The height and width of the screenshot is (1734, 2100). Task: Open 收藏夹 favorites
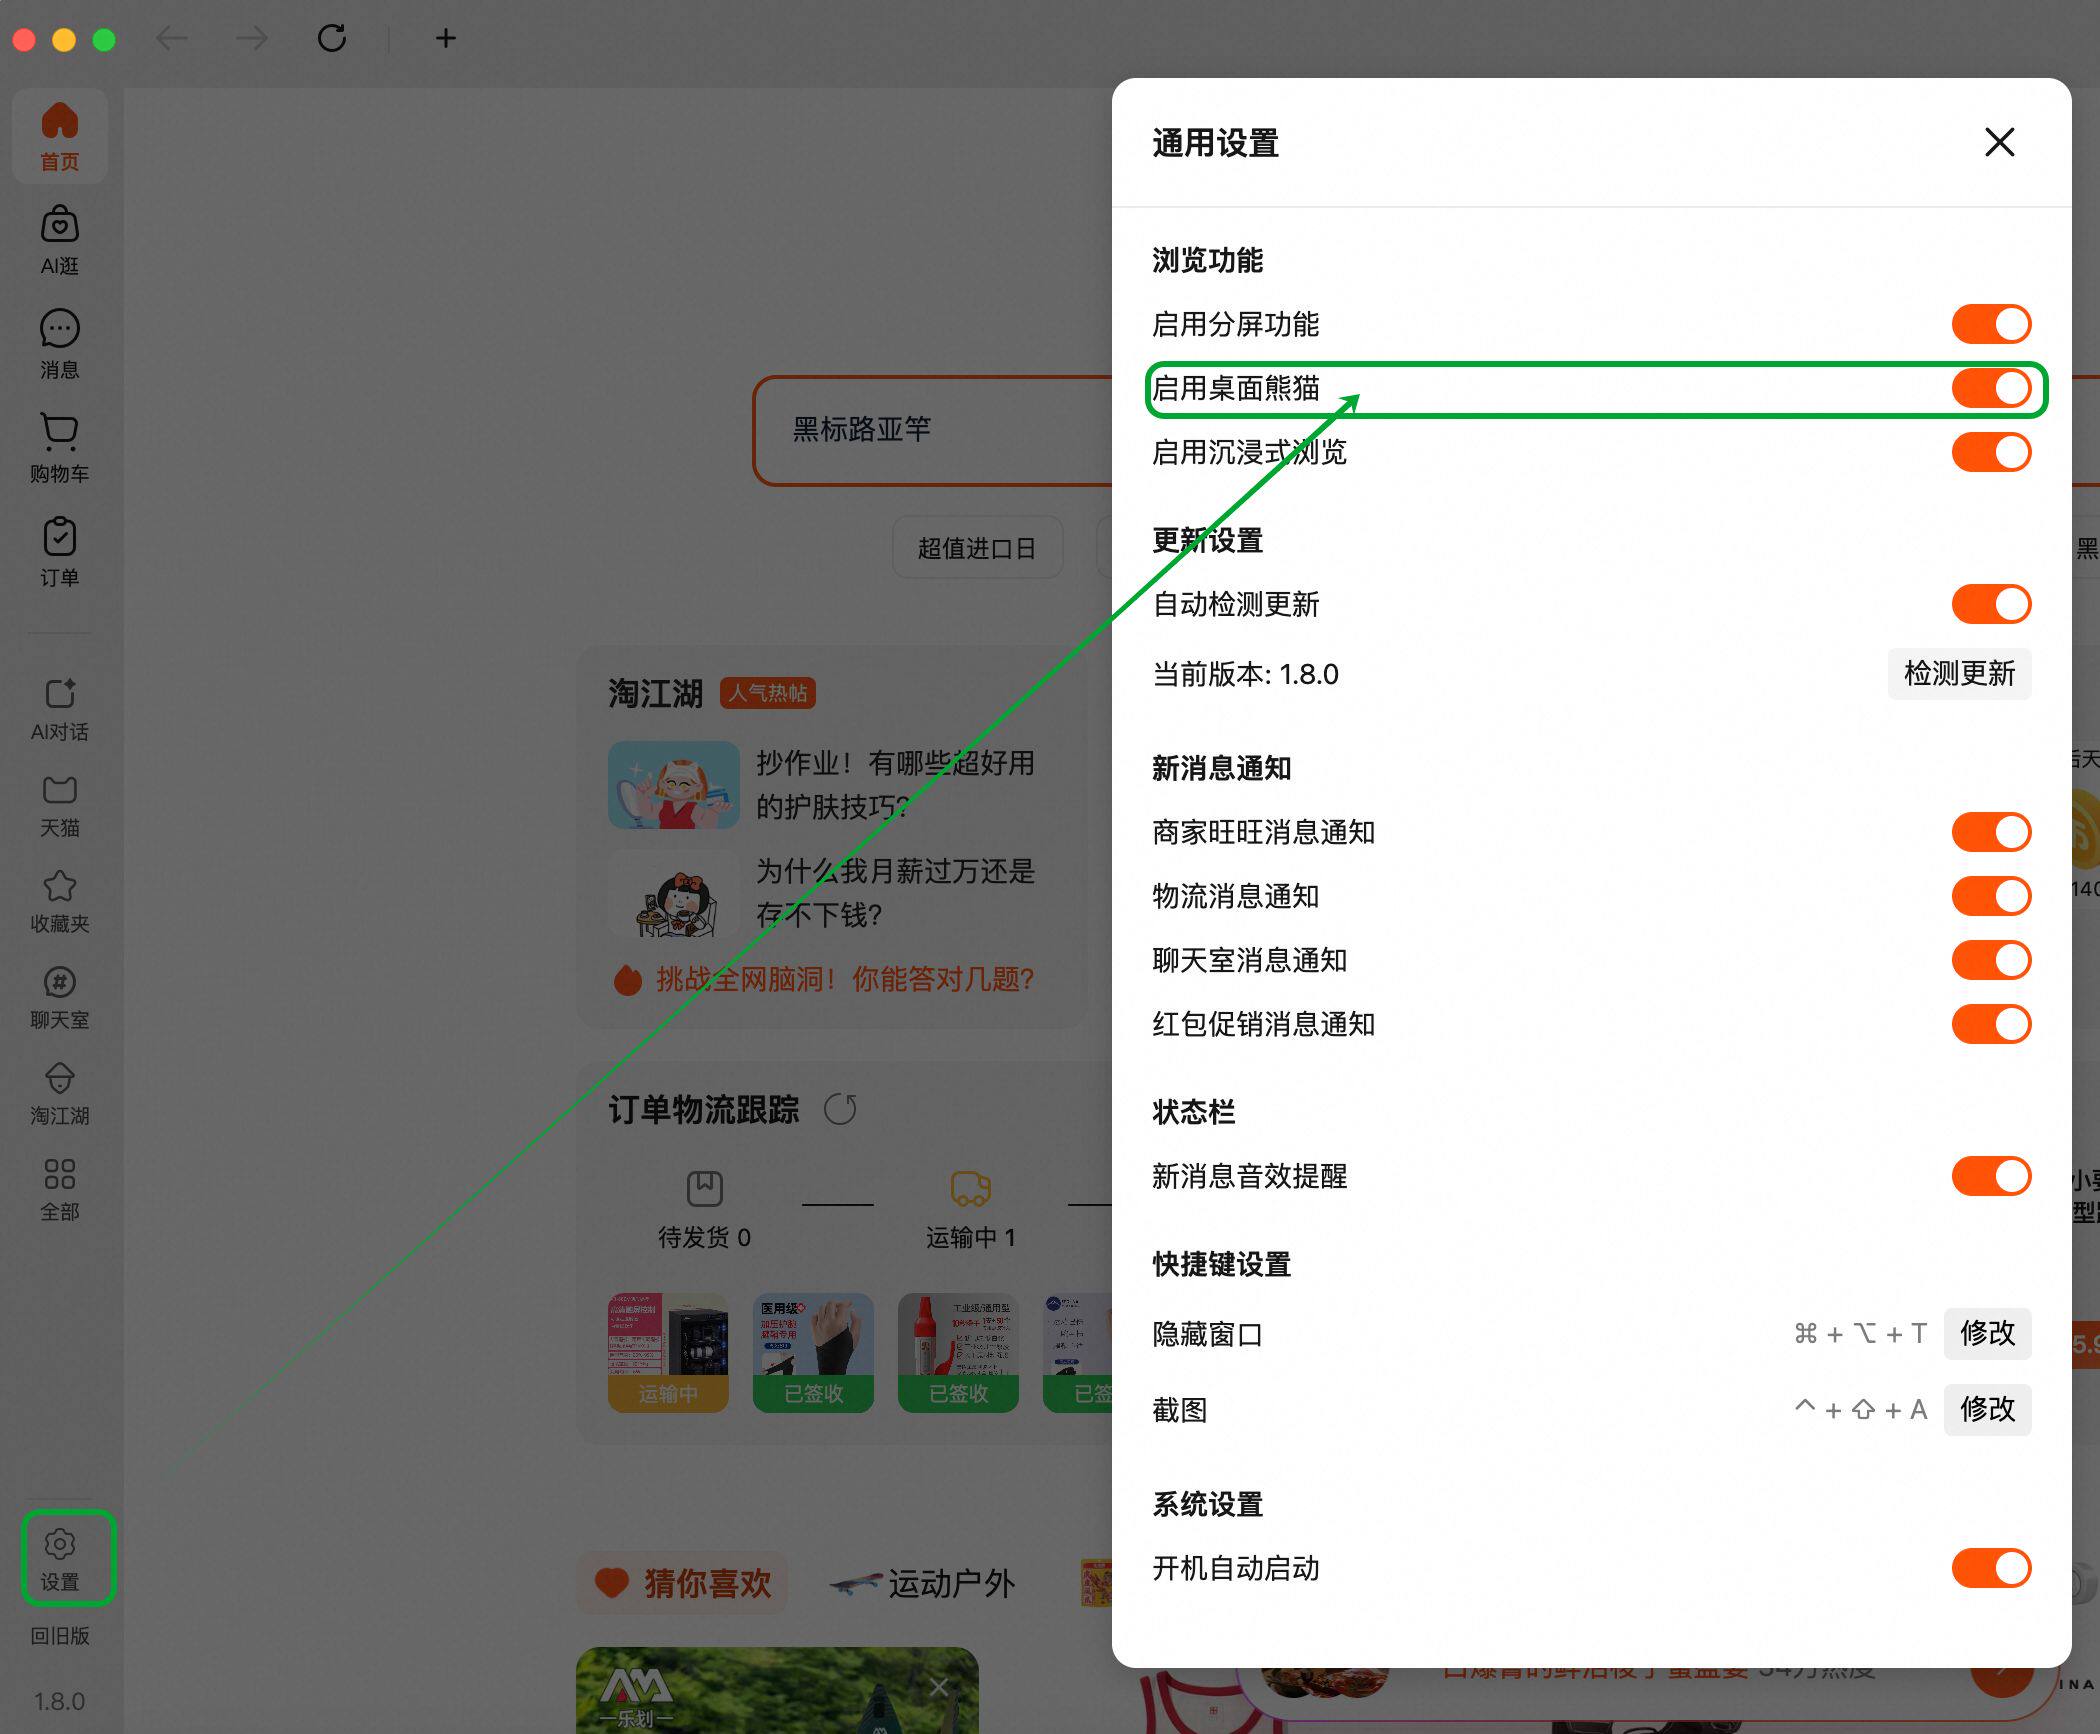tap(60, 898)
